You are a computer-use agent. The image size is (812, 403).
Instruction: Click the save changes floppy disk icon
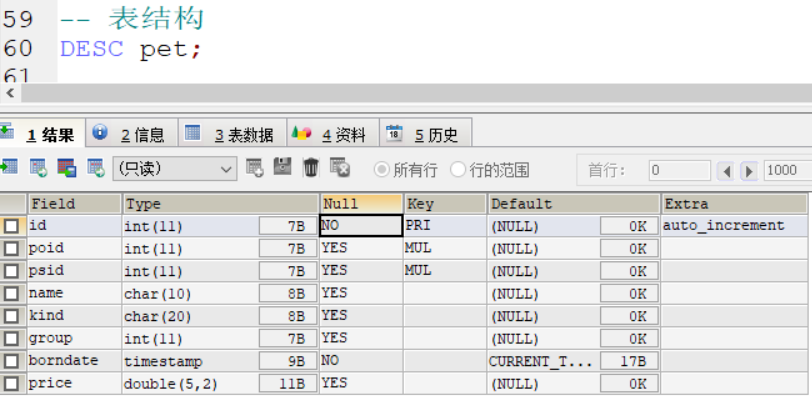click(x=282, y=167)
